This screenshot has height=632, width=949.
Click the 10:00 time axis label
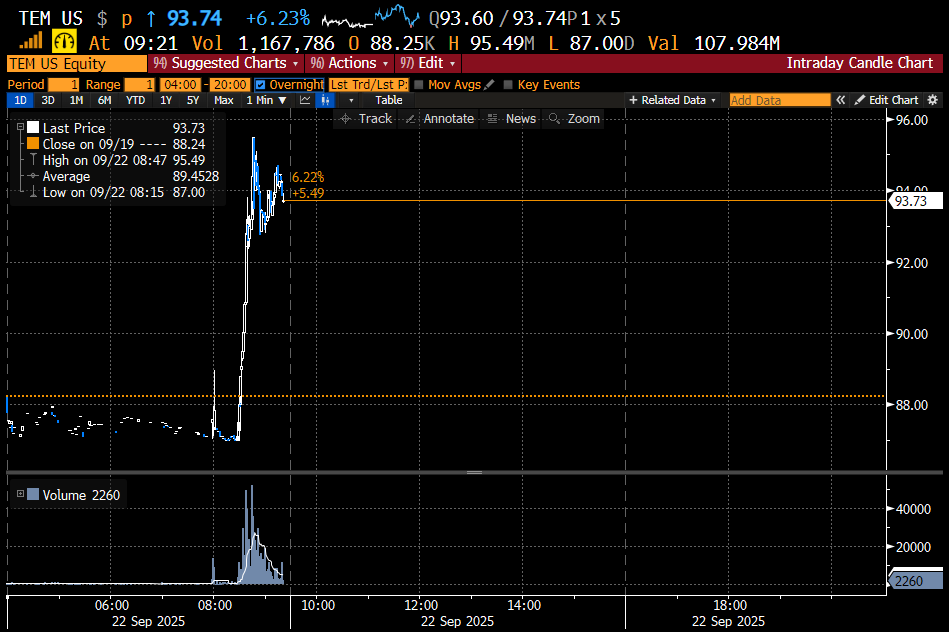[318, 605]
